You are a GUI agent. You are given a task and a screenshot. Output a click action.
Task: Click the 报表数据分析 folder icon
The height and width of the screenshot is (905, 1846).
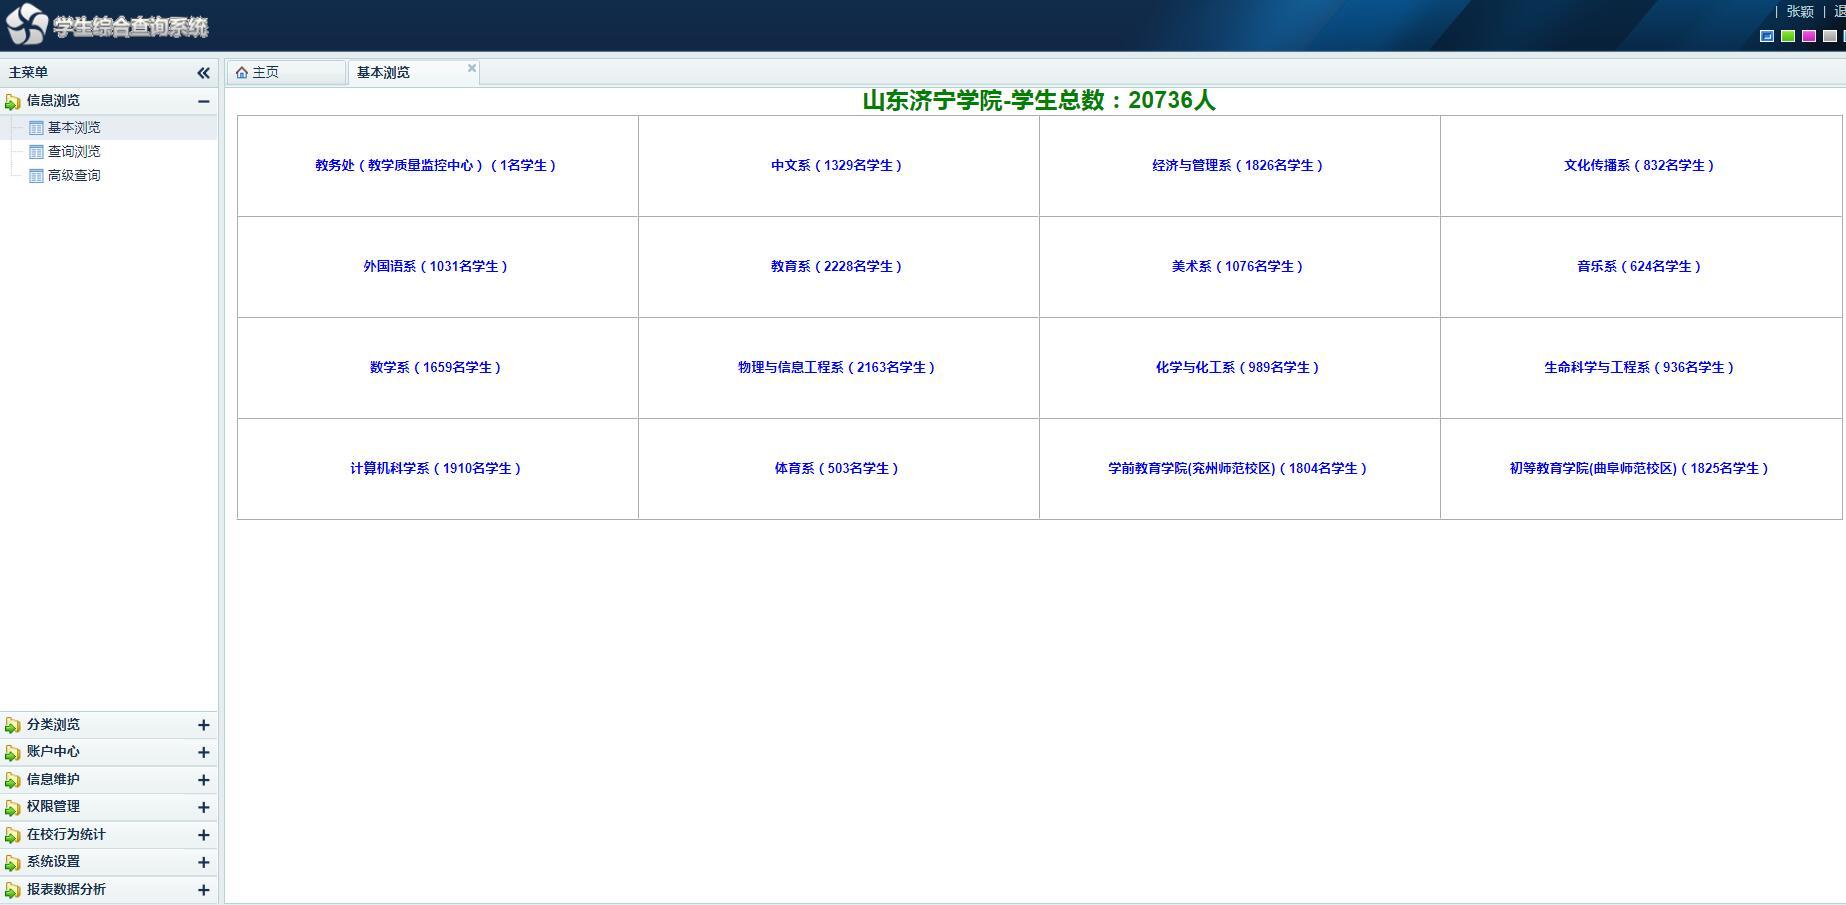pyautogui.click(x=13, y=890)
